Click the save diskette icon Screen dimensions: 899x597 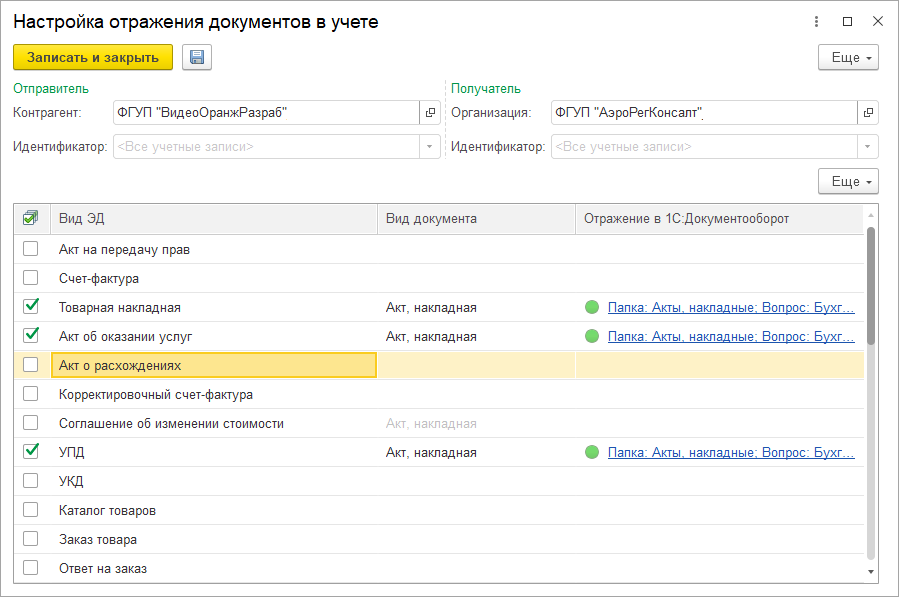pos(197,57)
